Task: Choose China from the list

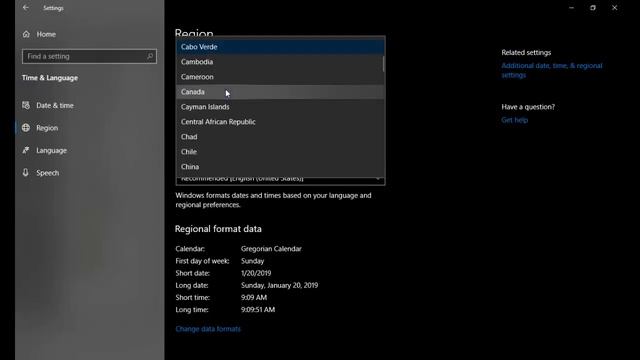Action: 280,167
